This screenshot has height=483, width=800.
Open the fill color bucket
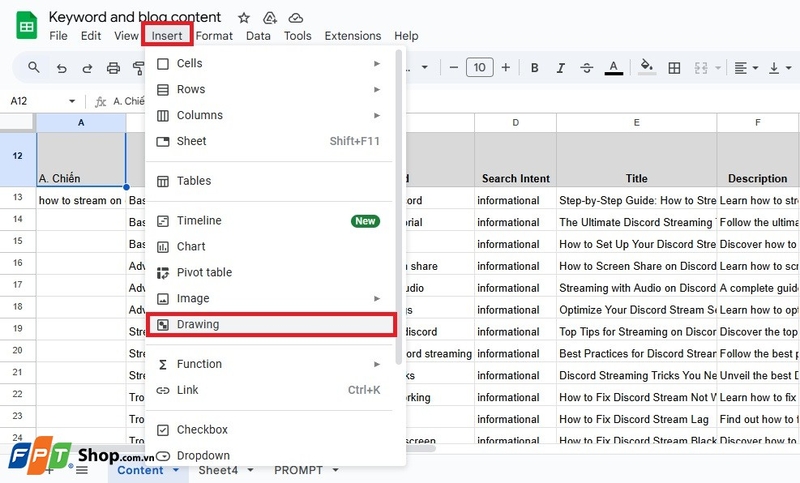click(646, 67)
